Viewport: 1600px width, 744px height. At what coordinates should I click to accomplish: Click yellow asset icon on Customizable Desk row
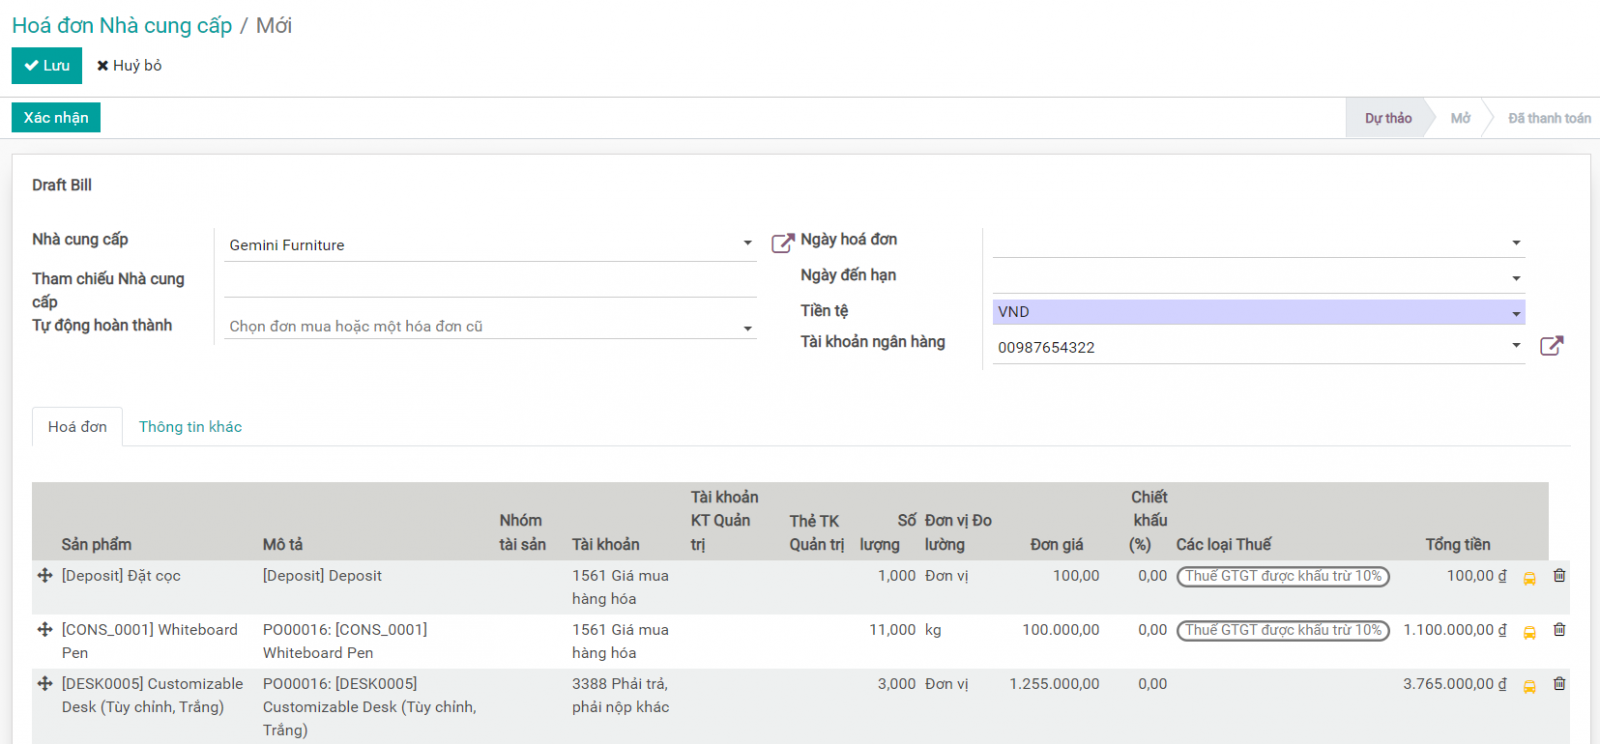pyautogui.click(x=1529, y=686)
